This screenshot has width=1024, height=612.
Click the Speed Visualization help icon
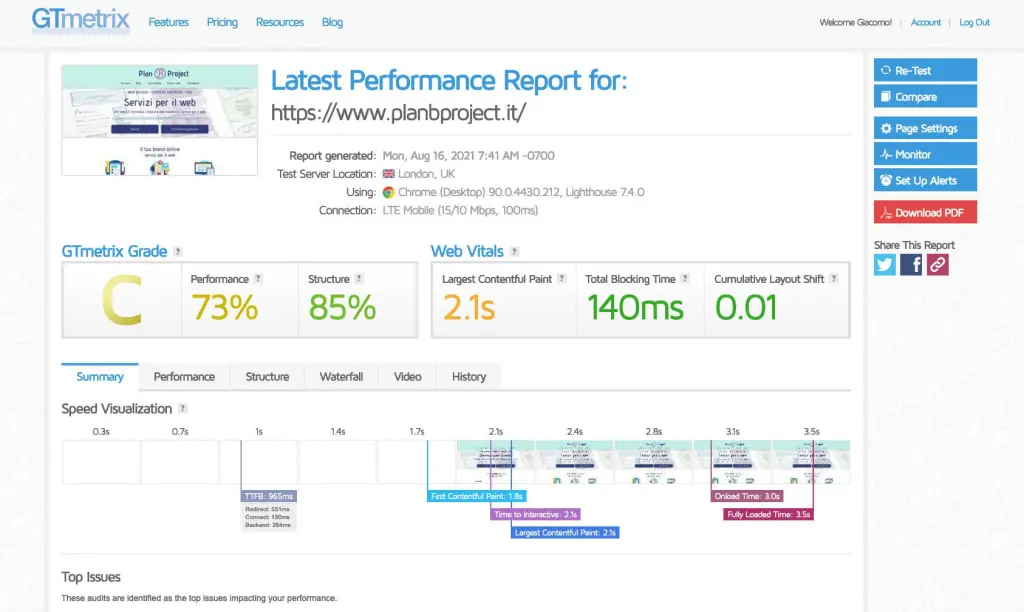tap(183, 409)
